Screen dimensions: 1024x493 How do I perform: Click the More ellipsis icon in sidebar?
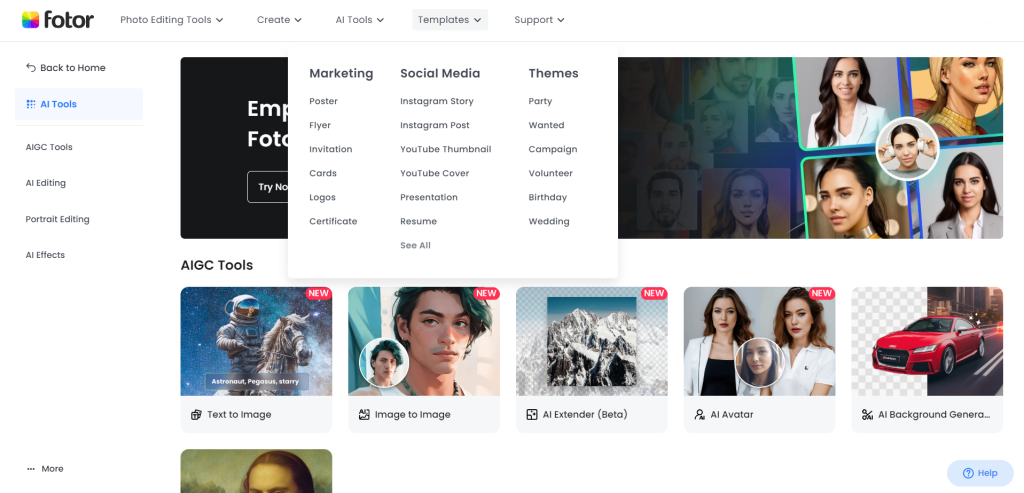[x=31, y=469]
